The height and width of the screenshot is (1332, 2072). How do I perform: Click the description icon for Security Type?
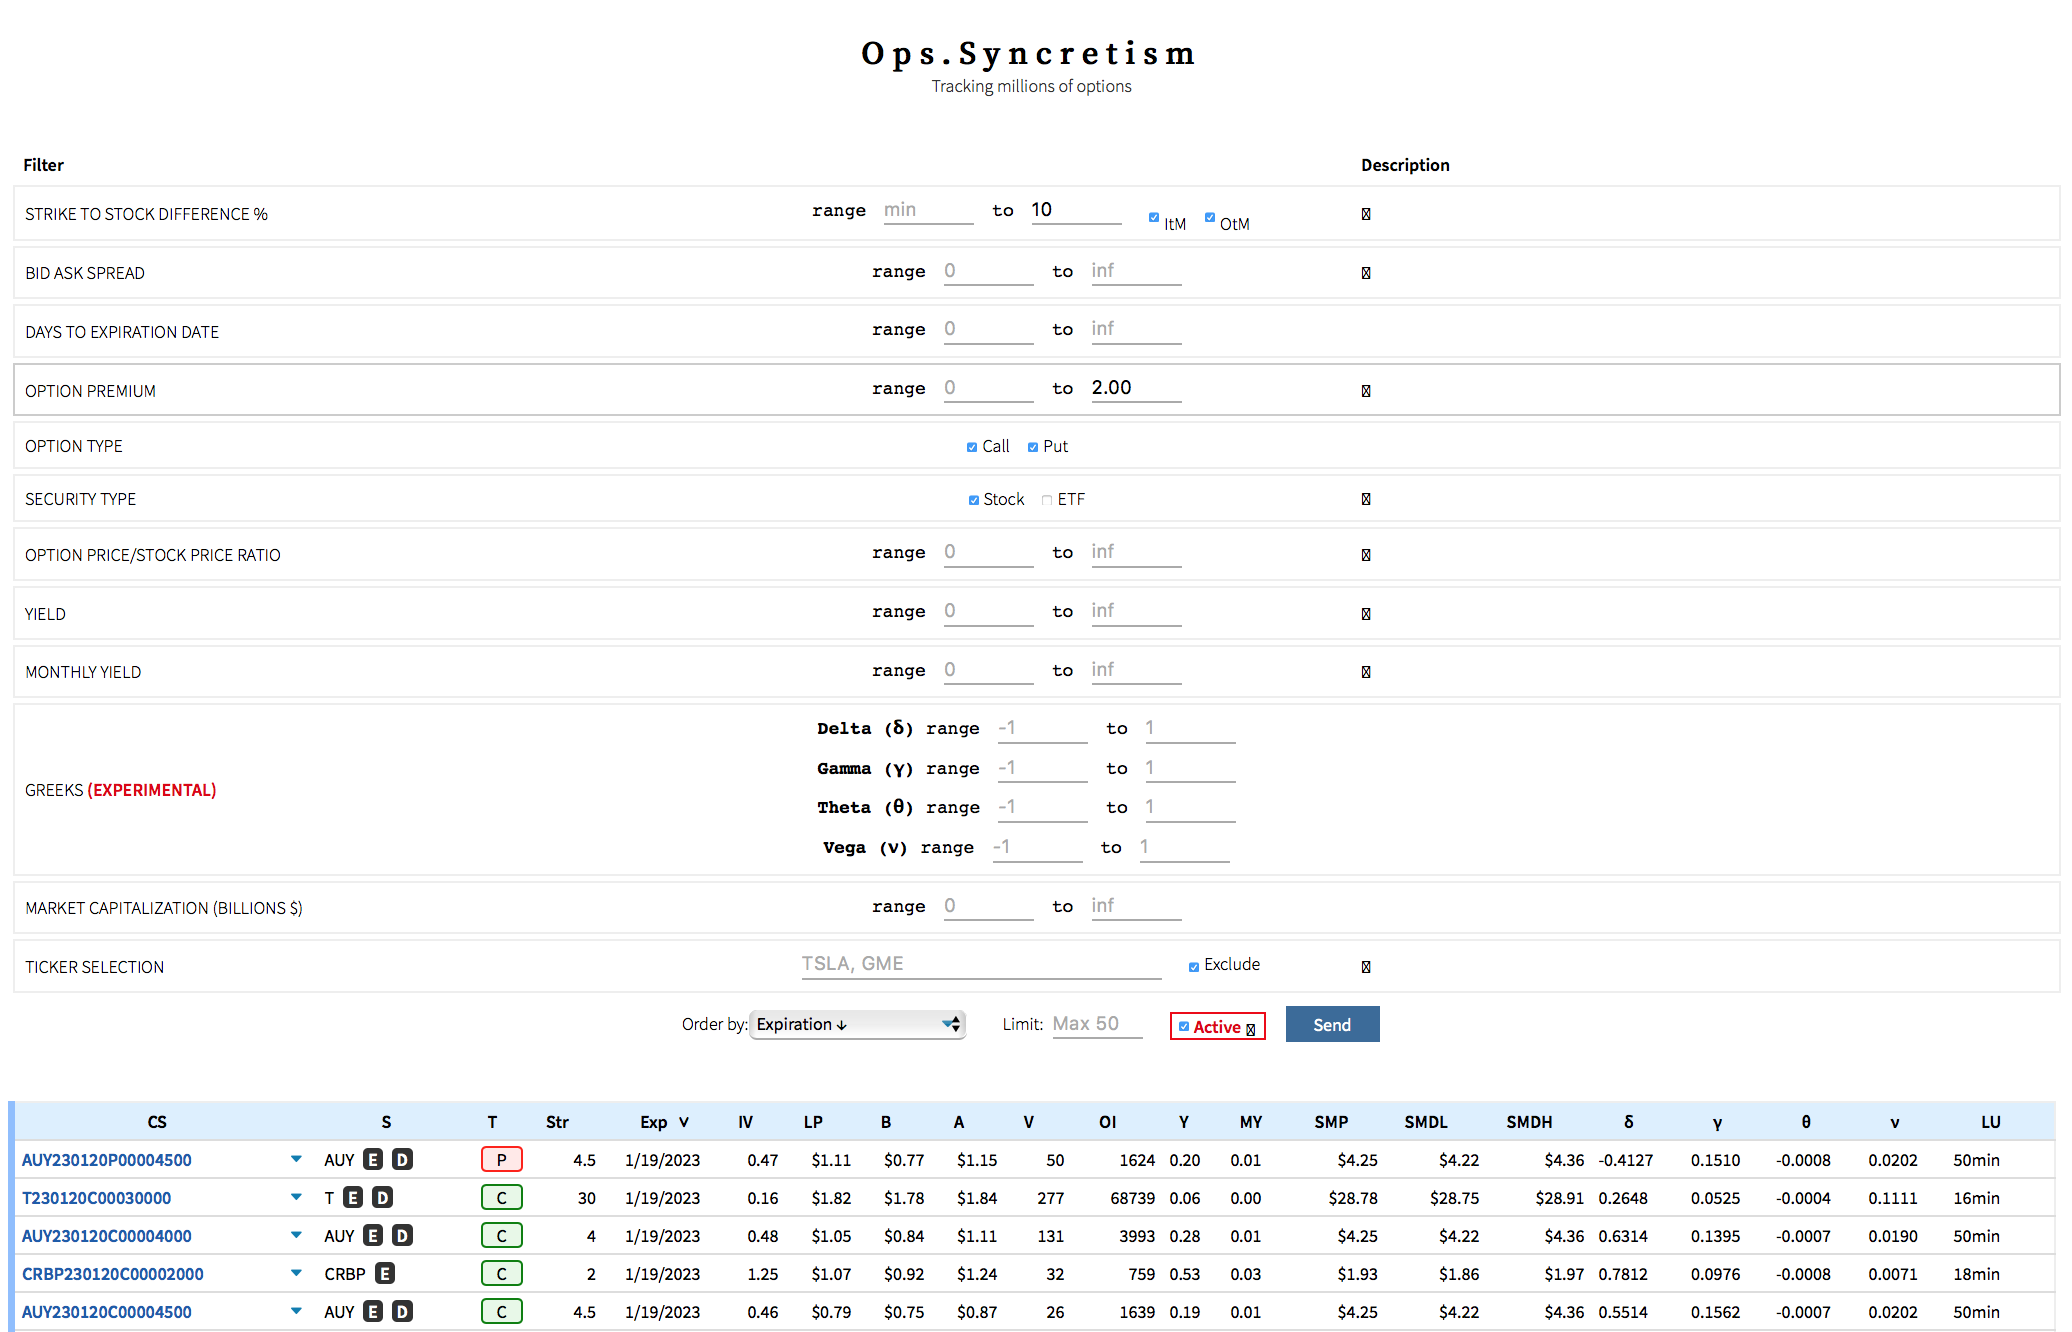pyautogui.click(x=1366, y=499)
